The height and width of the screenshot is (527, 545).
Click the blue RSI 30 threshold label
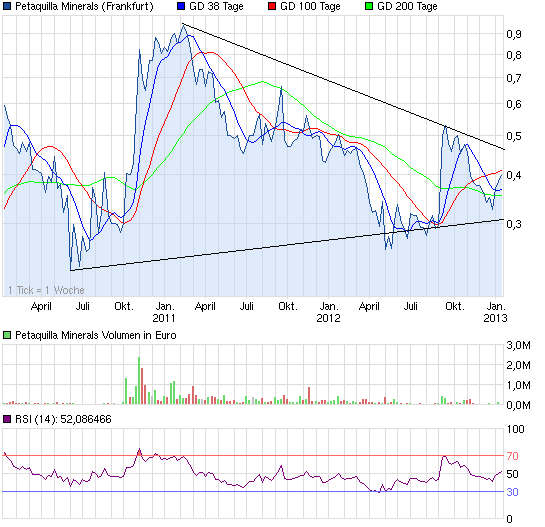click(512, 492)
